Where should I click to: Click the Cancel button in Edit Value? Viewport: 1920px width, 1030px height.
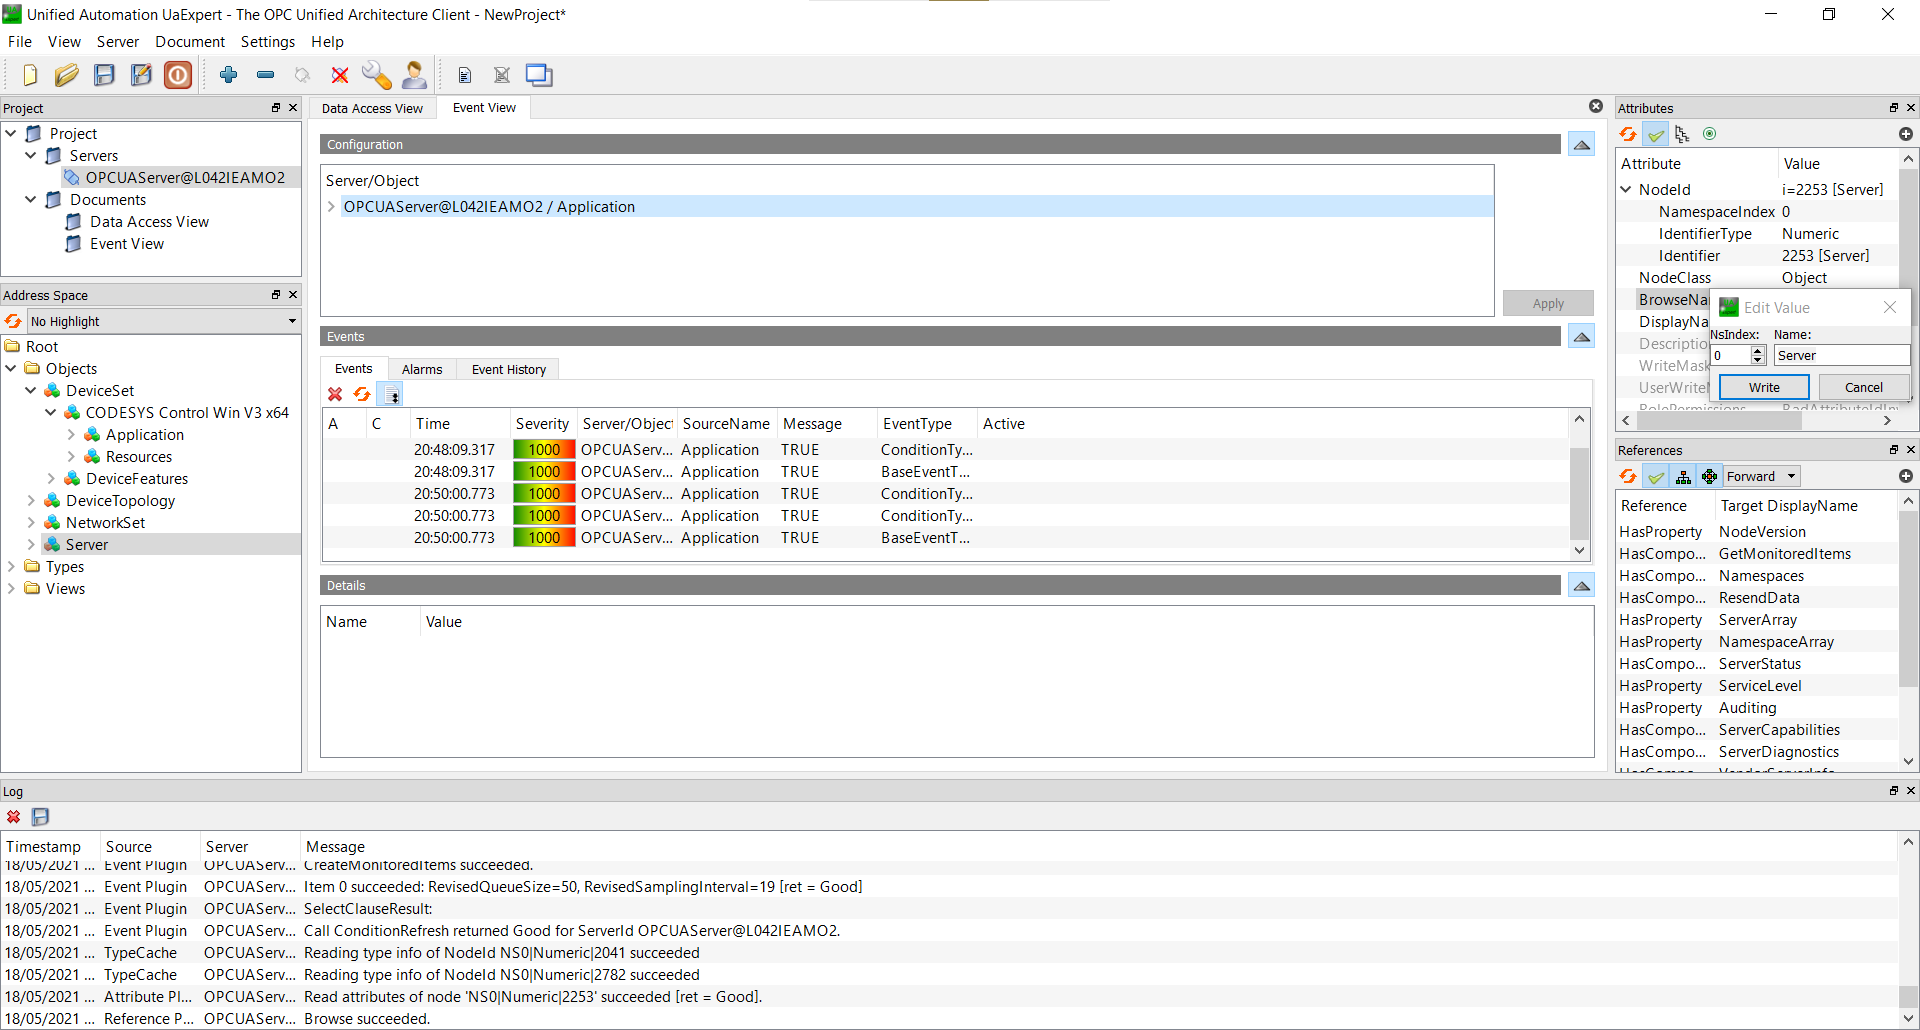(1863, 387)
